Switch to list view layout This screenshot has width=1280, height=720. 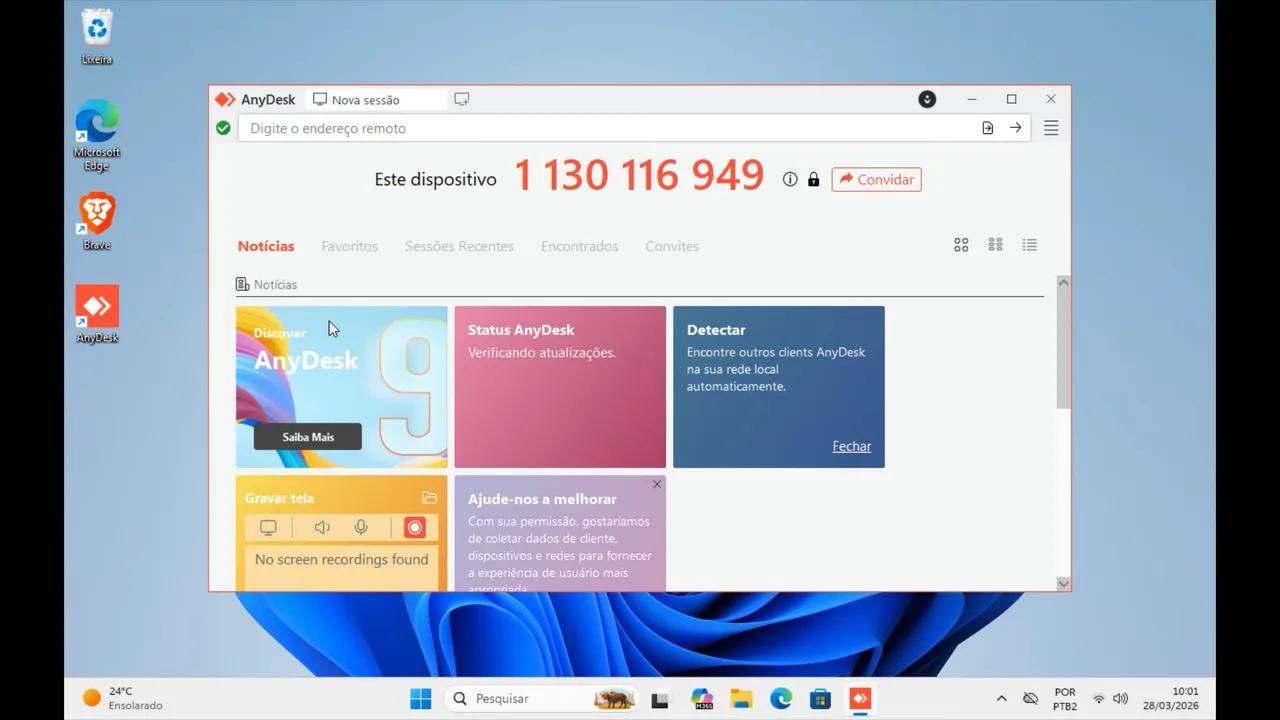coord(1029,245)
